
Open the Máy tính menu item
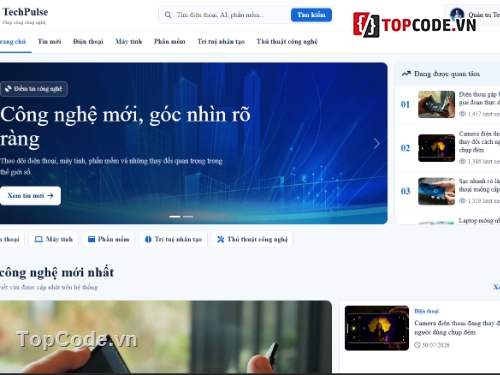pyautogui.click(x=129, y=42)
